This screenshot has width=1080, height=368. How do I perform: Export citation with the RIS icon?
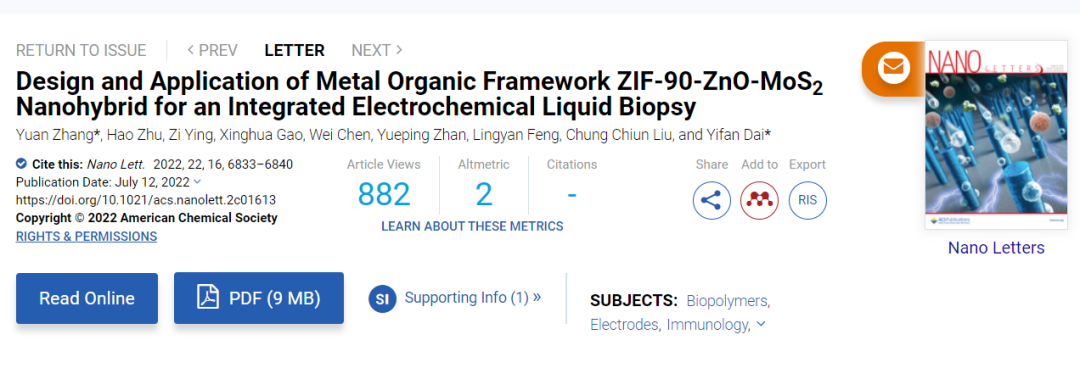(807, 201)
